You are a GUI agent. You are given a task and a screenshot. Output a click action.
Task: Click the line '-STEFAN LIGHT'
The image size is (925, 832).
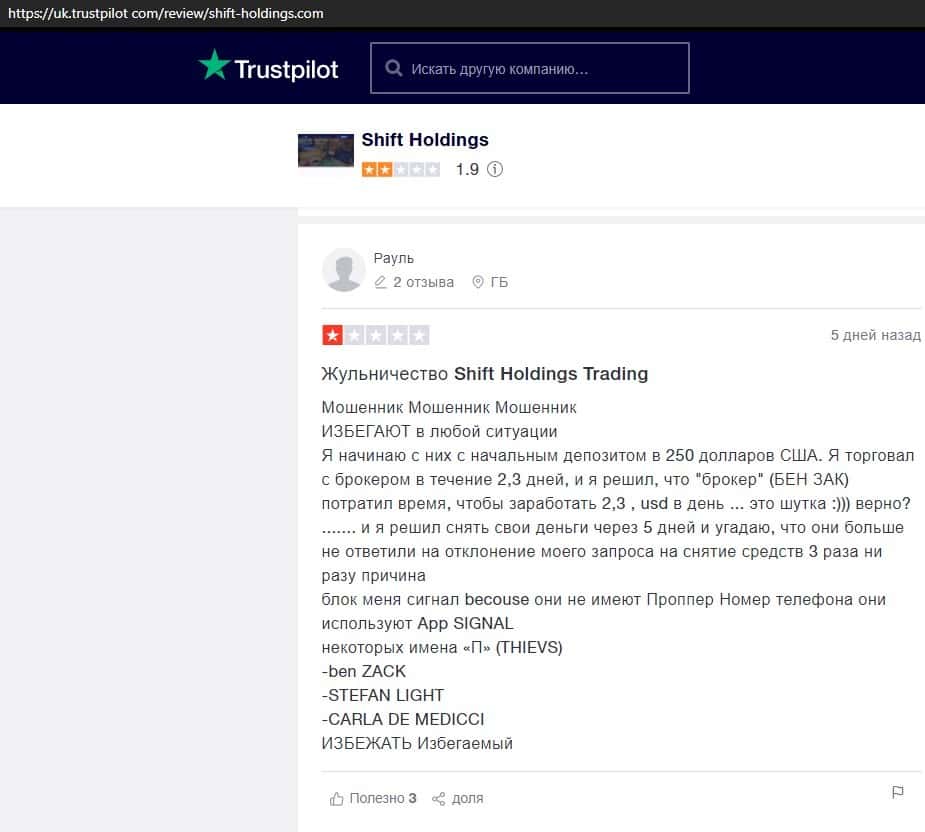(382, 695)
